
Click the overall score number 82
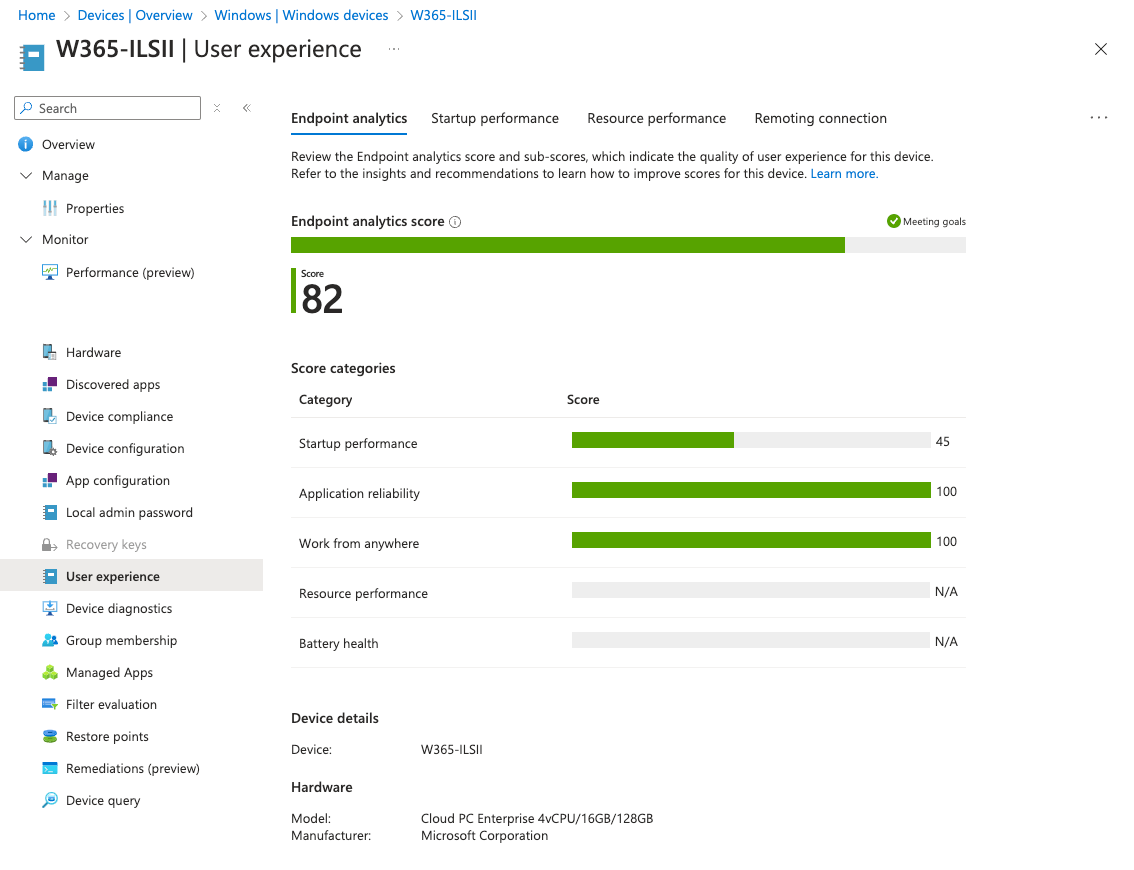(x=322, y=299)
